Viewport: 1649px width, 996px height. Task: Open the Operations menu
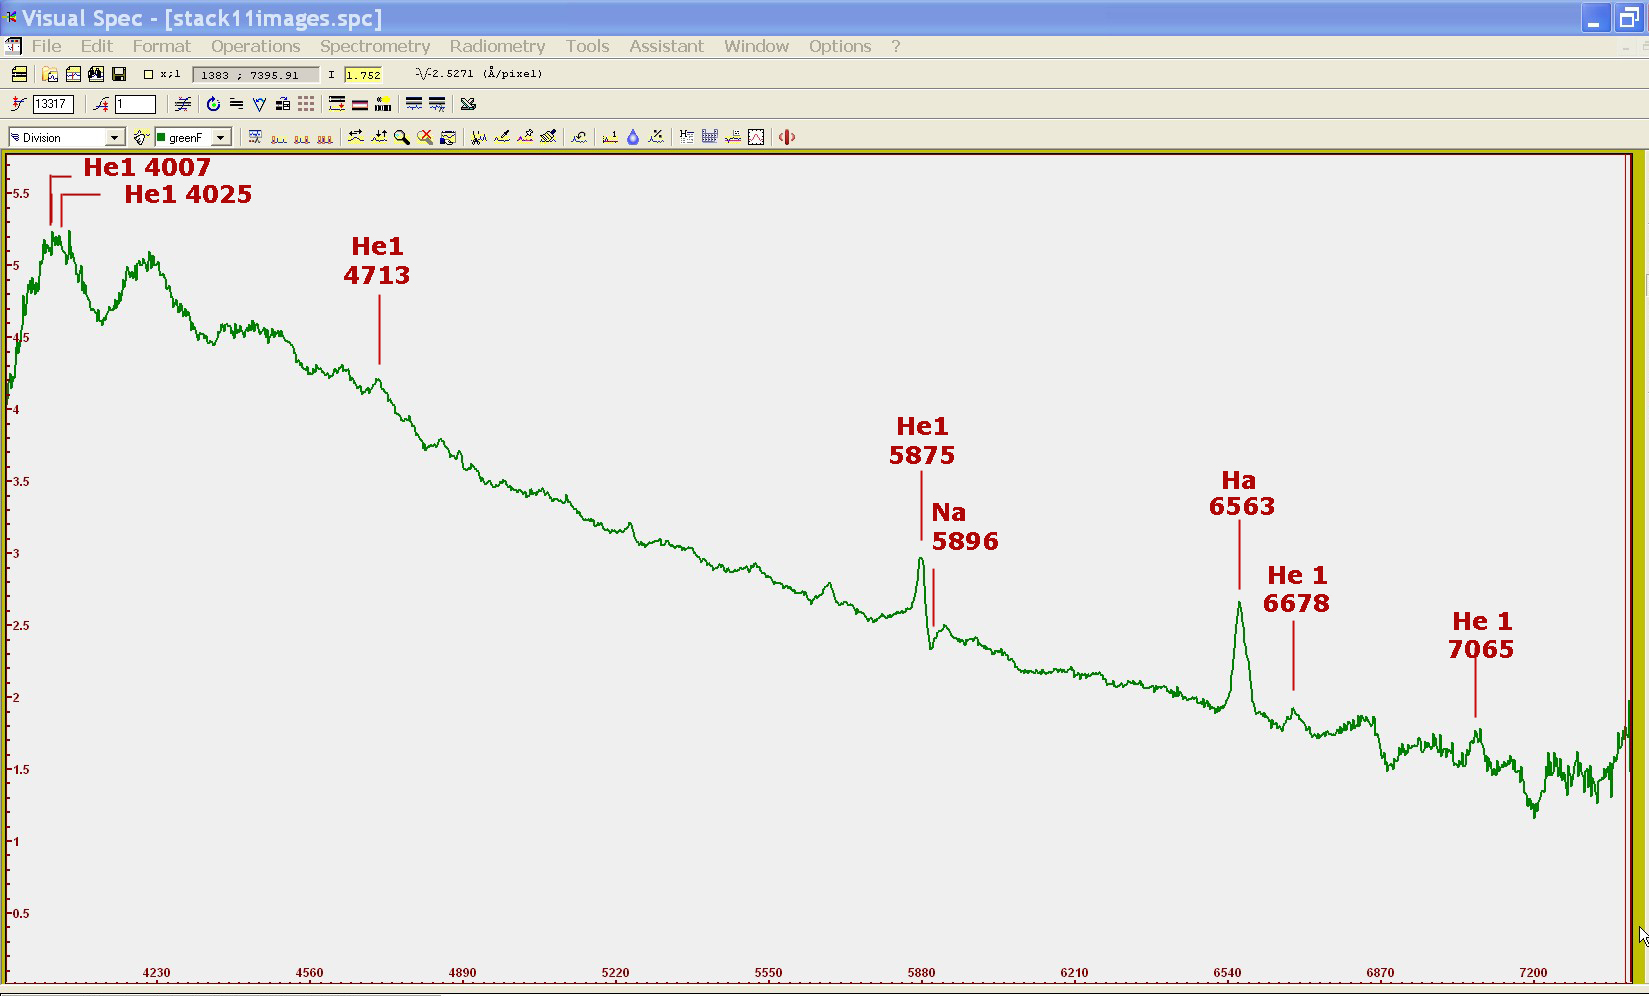(255, 46)
